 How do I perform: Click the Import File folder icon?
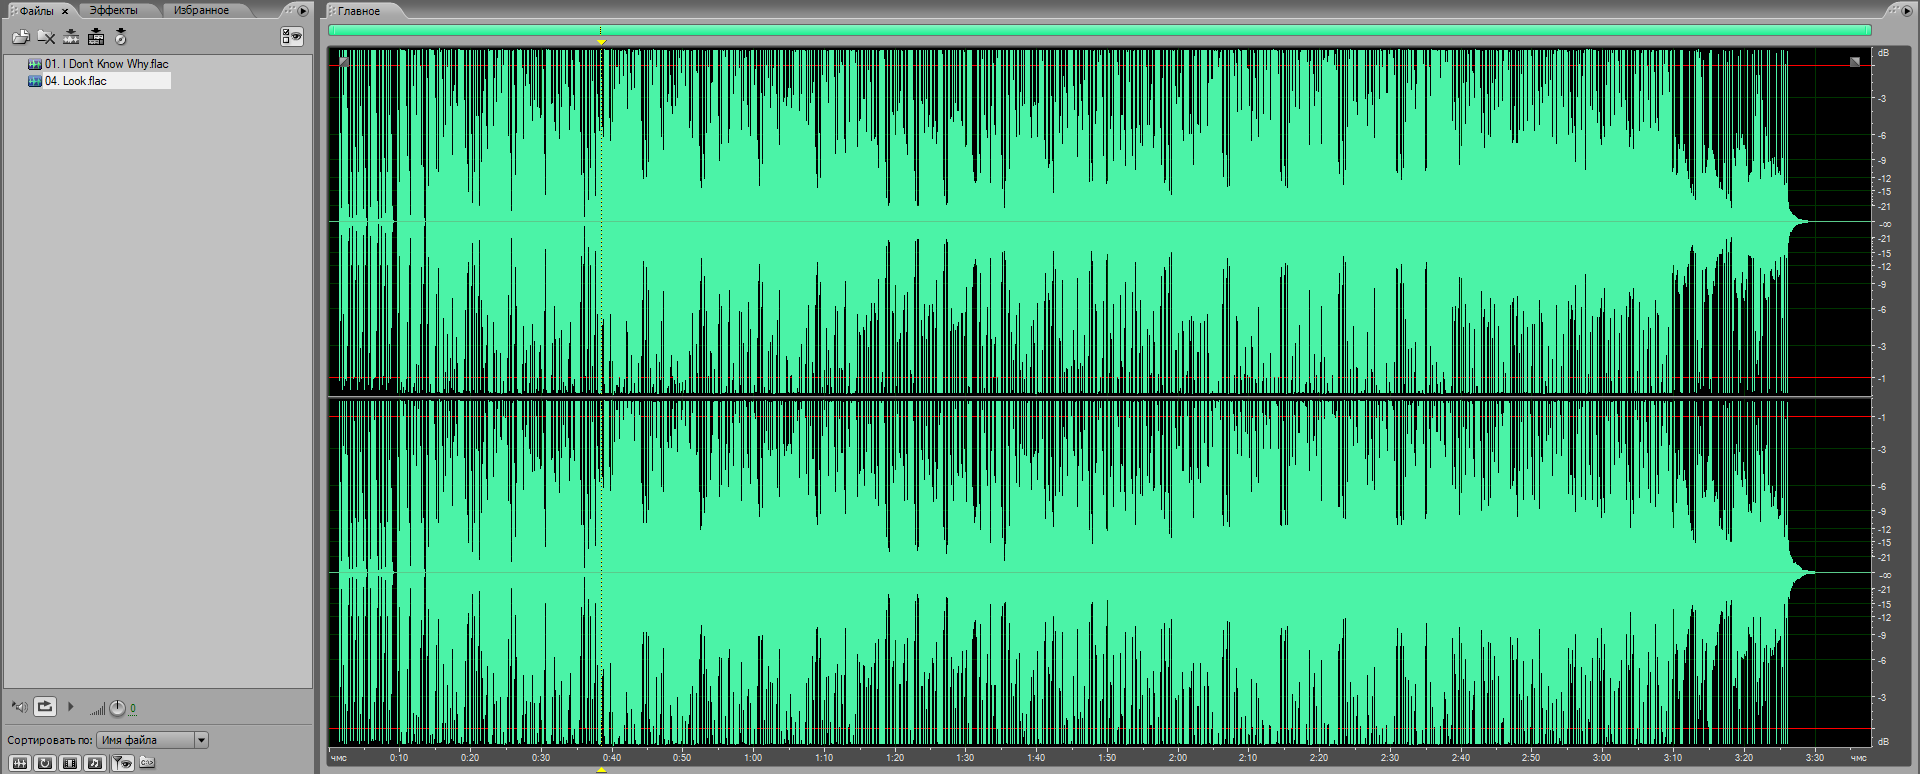[x=20, y=37]
